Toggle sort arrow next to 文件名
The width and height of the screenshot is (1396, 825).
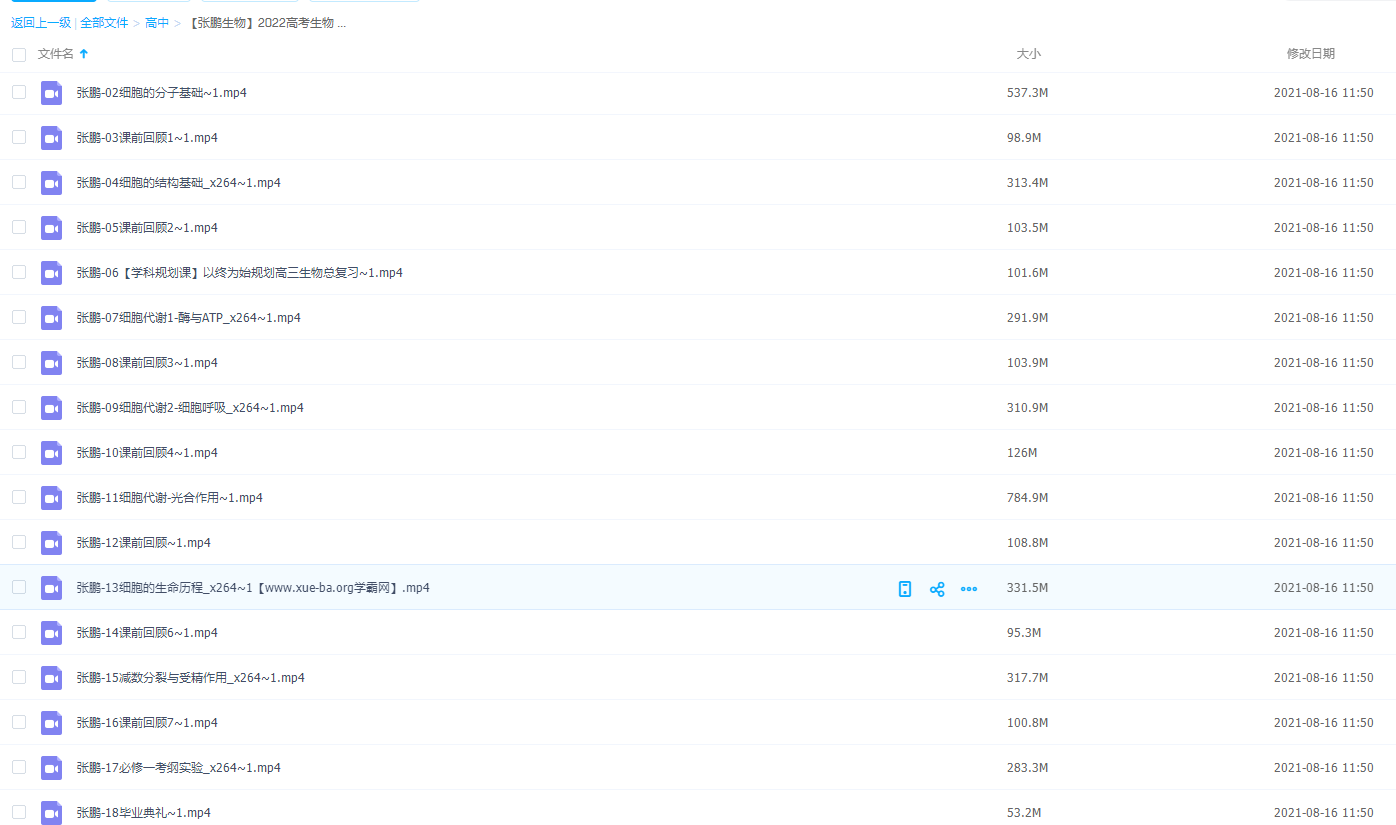pos(84,54)
